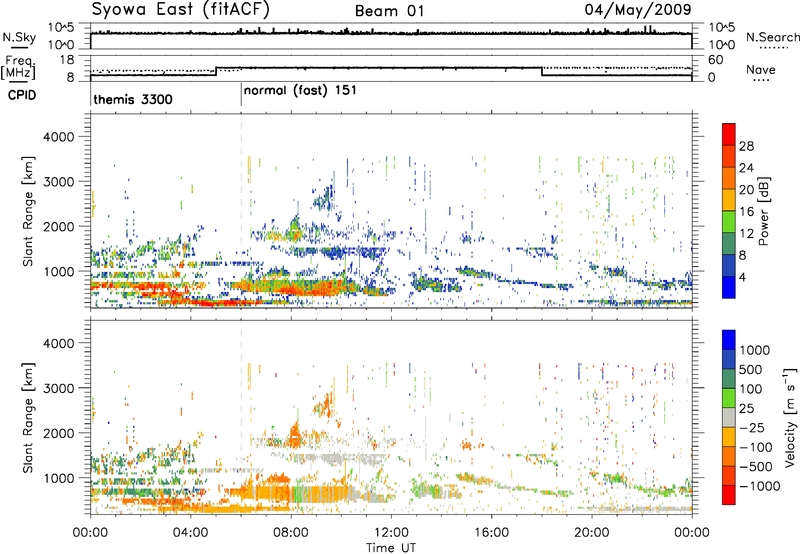Click the orange velocity patch near 2000 km at 08:00
The image size is (800, 554).
[x=294, y=434]
